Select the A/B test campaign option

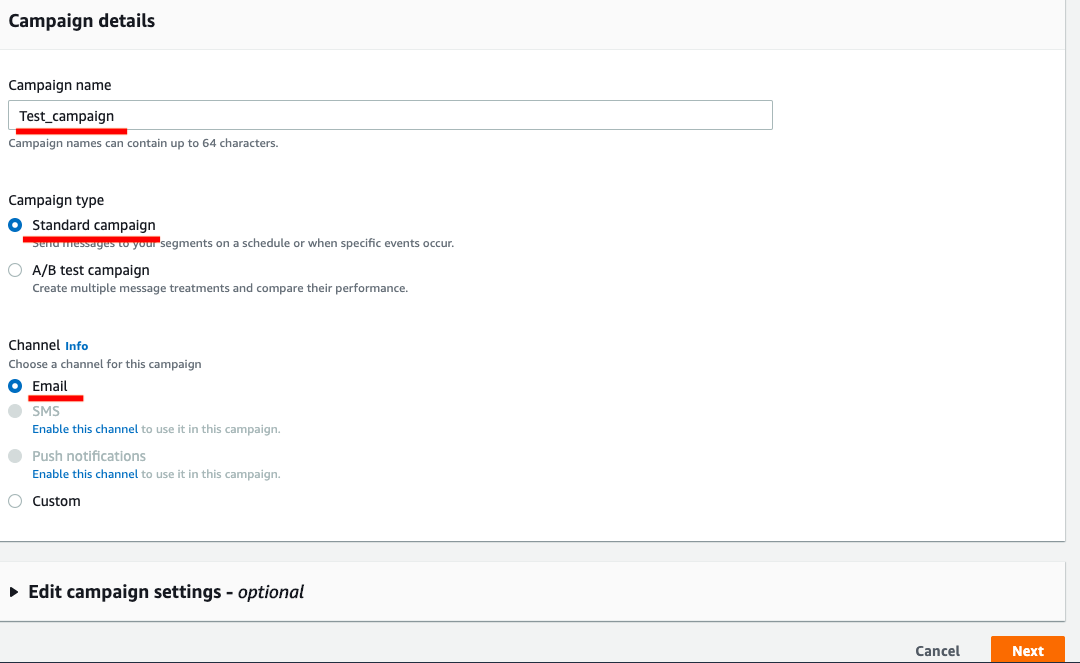(x=15, y=270)
